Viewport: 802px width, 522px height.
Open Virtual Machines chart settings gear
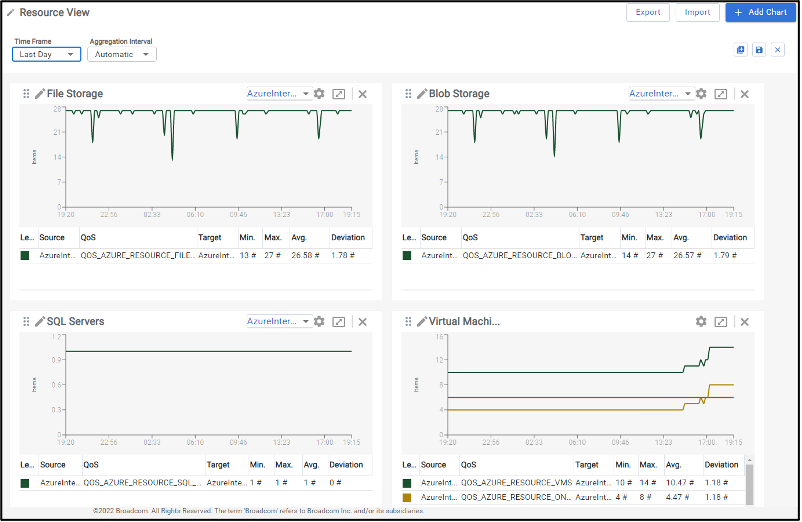[701, 322]
